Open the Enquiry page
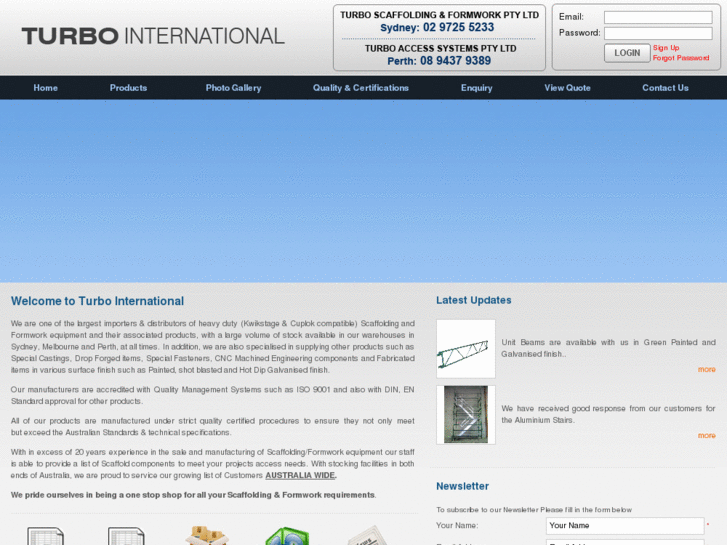 (x=477, y=88)
